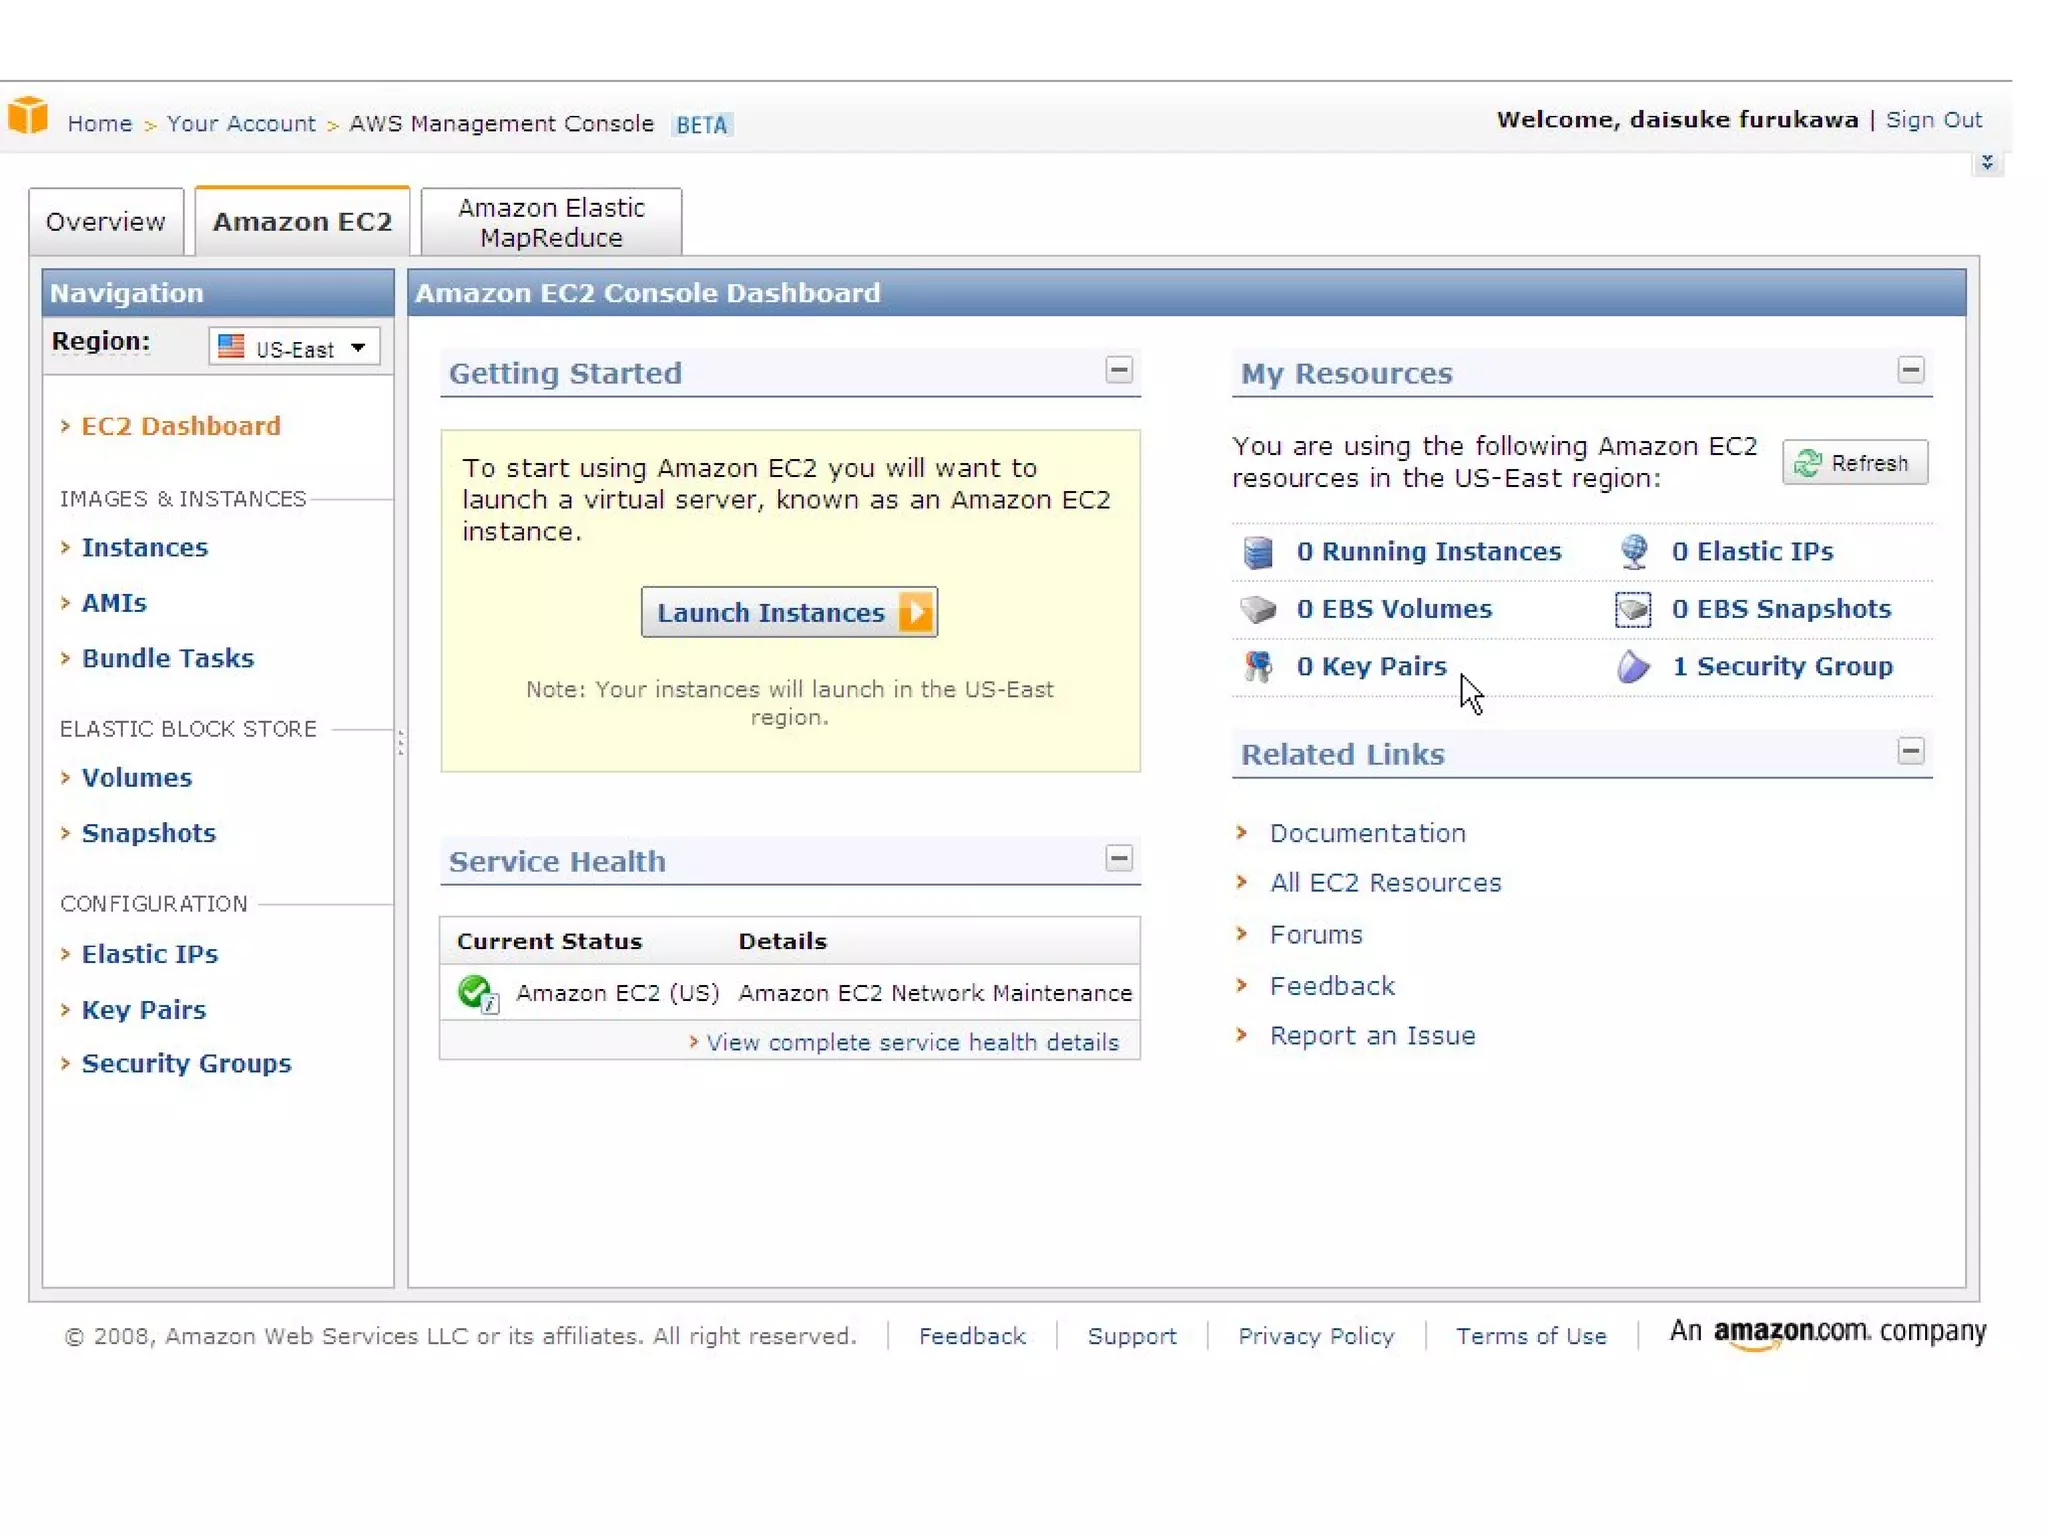Click Feedback link in footer
Image resolution: width=2048 pixels, height=1536 pixels.
(x=972, y=1336)
